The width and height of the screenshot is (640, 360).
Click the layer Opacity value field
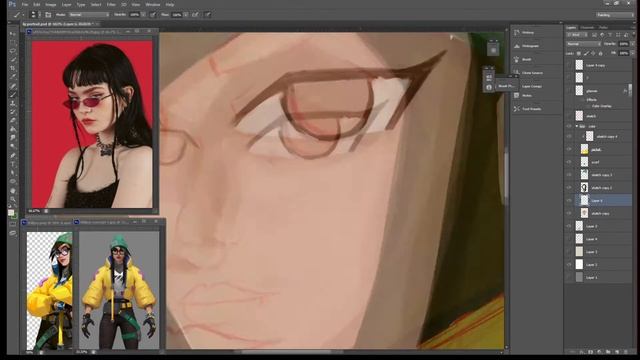point(623,44)
